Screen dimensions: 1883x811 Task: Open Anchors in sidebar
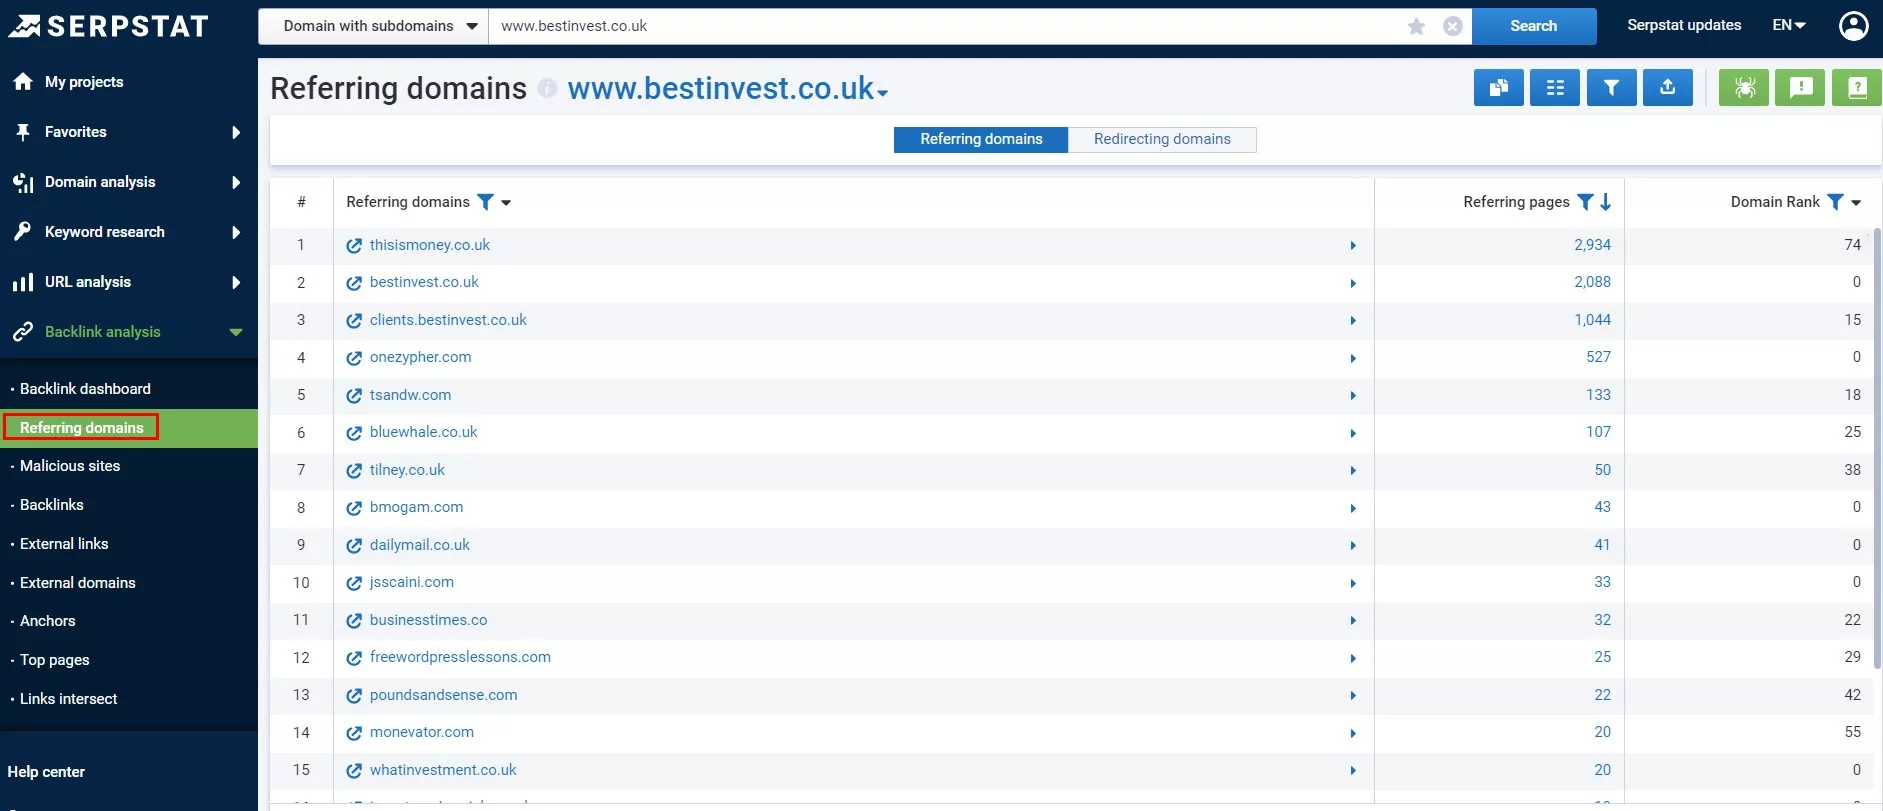[x=48, y=621]
